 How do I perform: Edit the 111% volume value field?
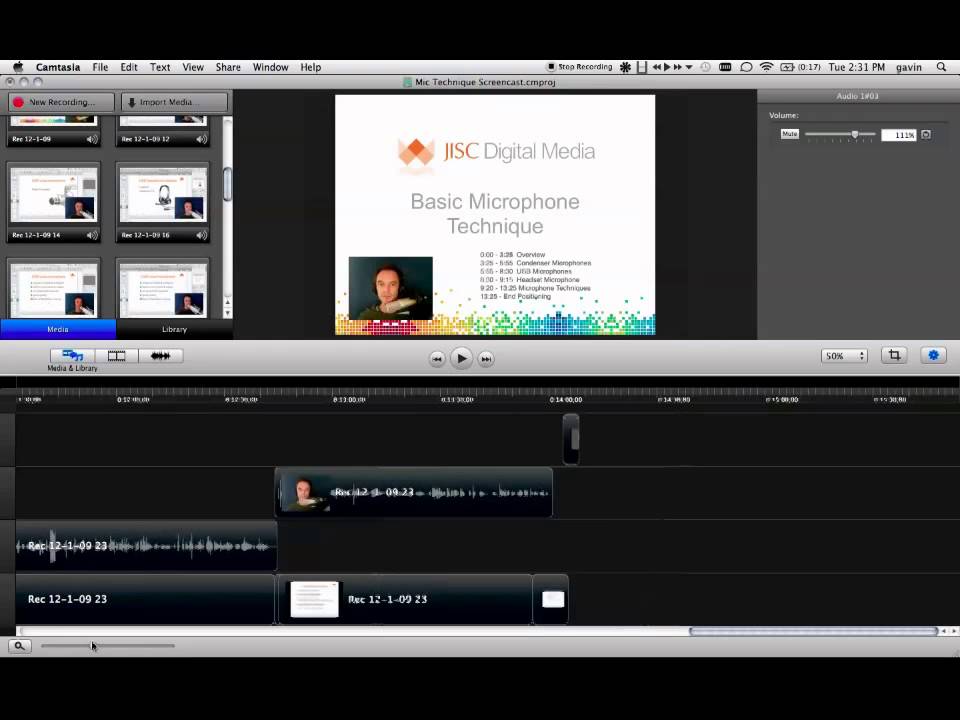click(899, 135)
